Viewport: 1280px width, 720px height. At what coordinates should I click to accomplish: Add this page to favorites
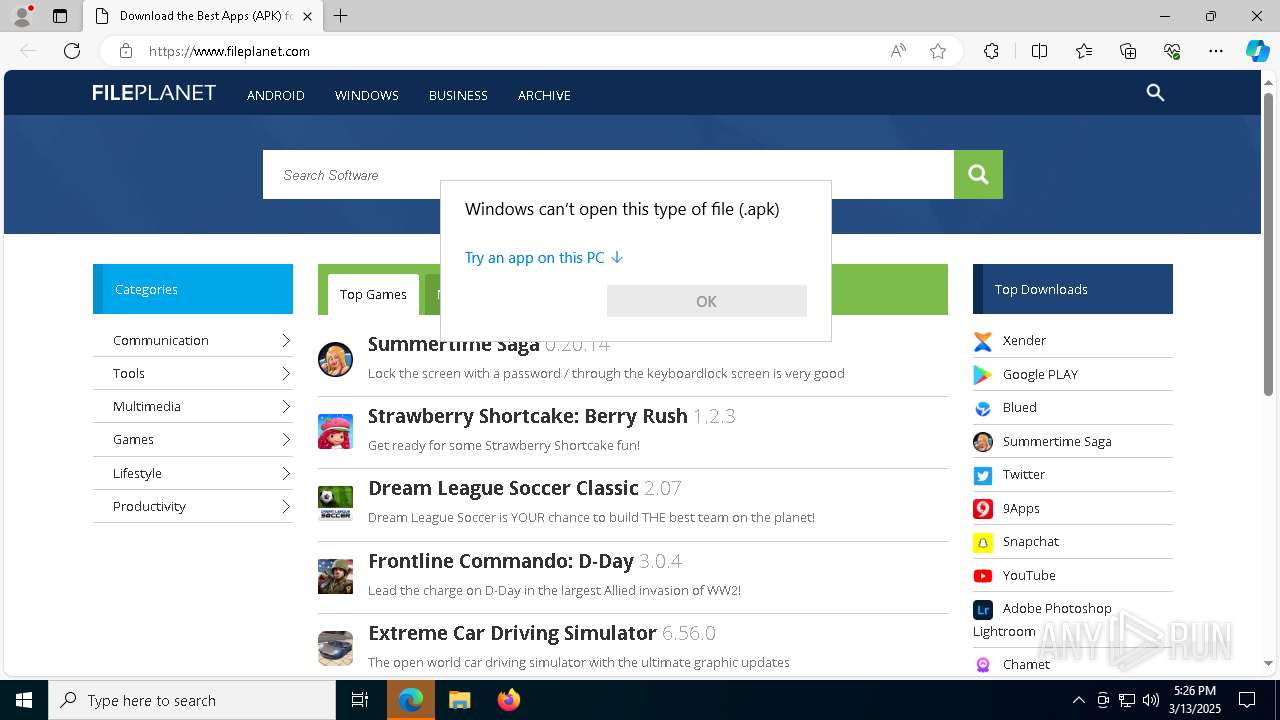pos(938,51)
